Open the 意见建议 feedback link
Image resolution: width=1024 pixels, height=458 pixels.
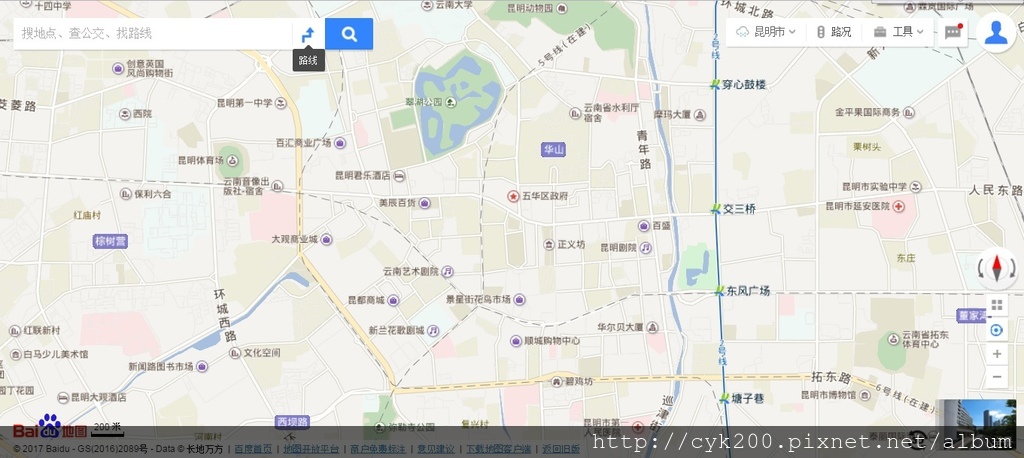[436, 450]
